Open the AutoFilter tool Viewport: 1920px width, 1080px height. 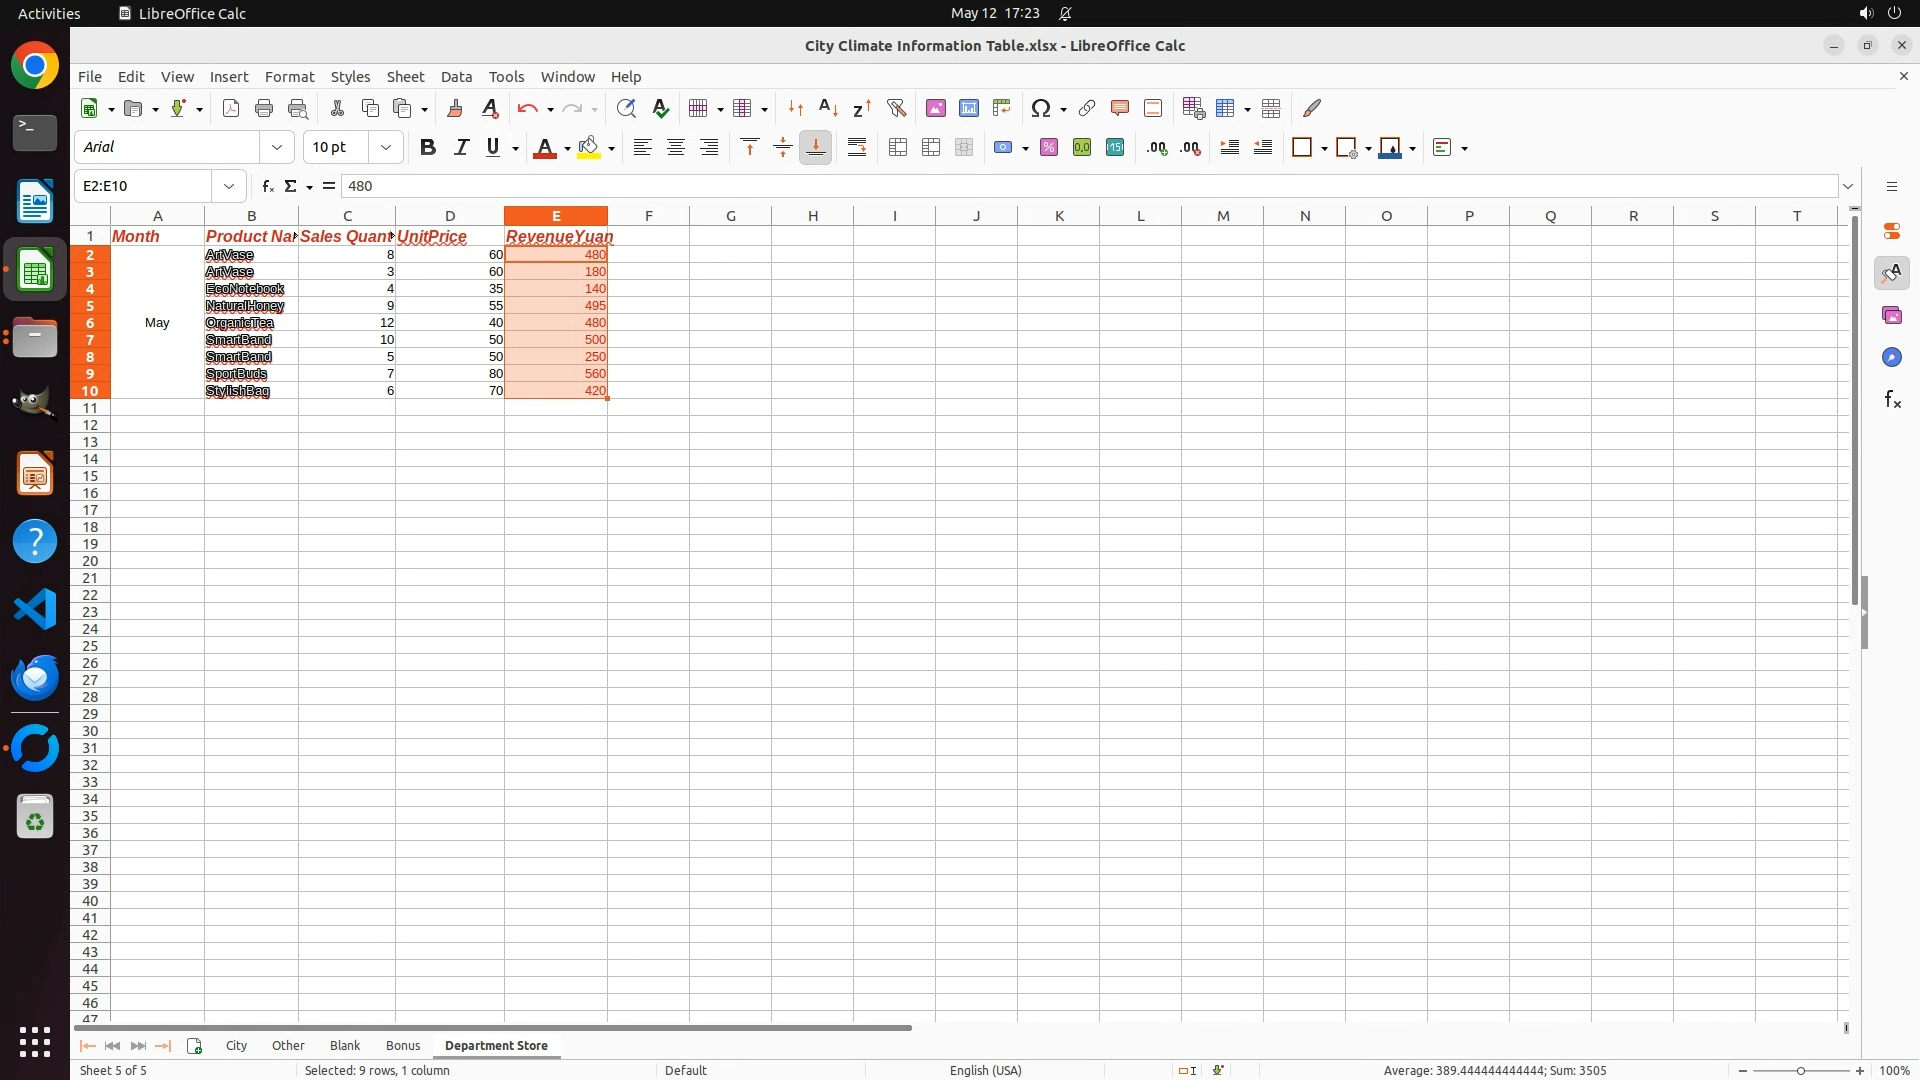pyautogui.click(x=896, y=108)
